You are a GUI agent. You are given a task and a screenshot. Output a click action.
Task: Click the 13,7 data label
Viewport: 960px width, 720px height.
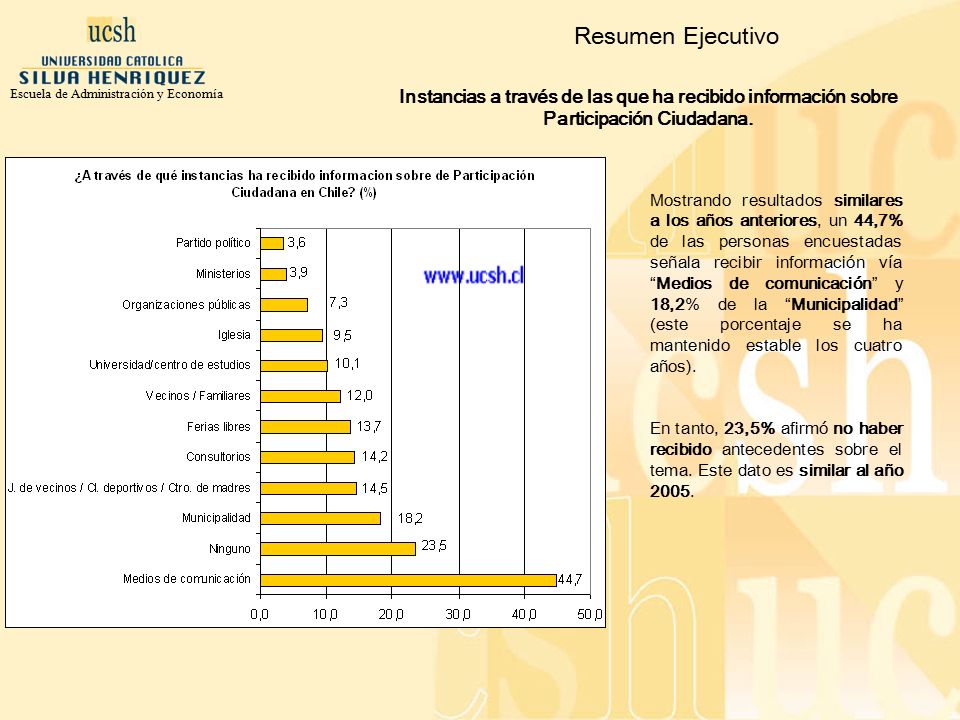pos(369,426)
